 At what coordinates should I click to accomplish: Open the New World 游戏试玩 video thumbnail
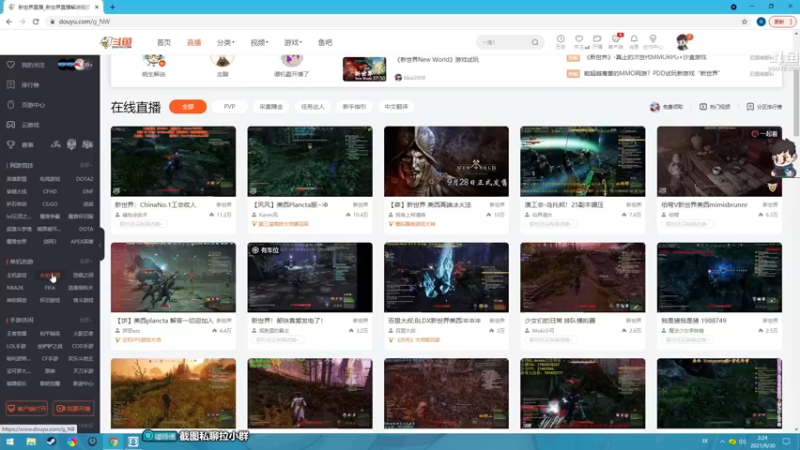click(x=364, y=69)
